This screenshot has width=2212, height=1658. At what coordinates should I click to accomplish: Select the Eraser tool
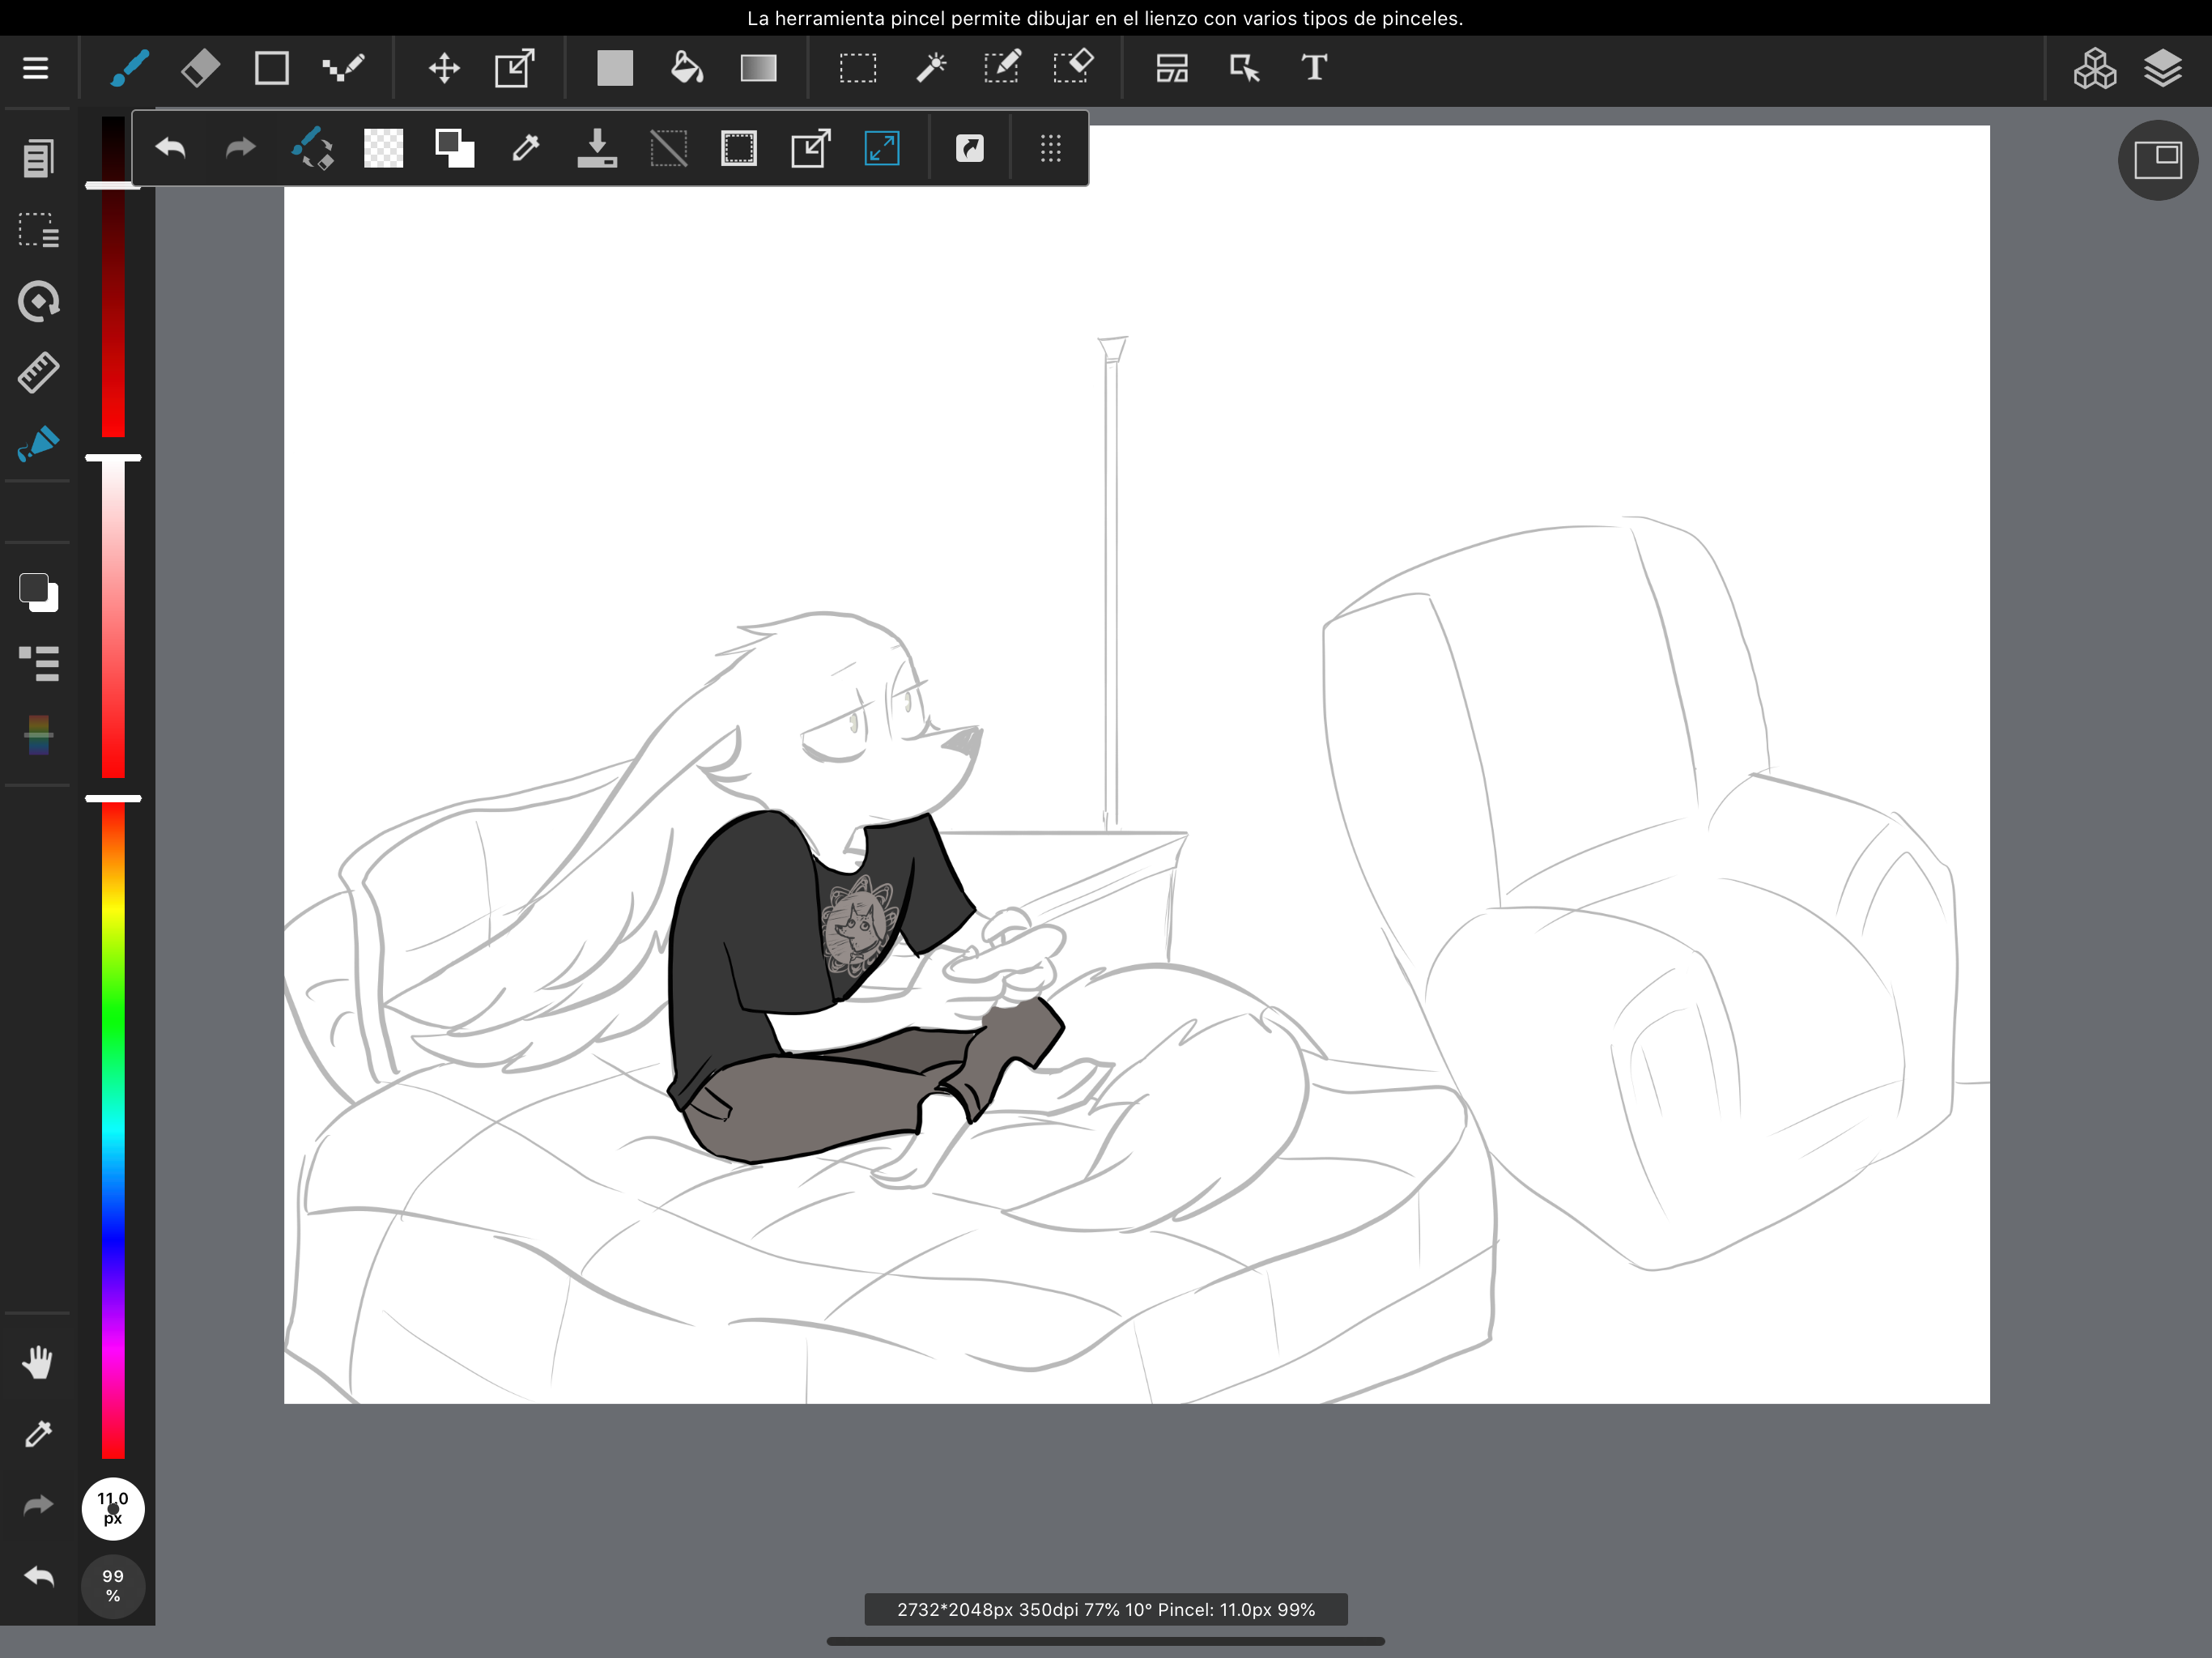200,68
